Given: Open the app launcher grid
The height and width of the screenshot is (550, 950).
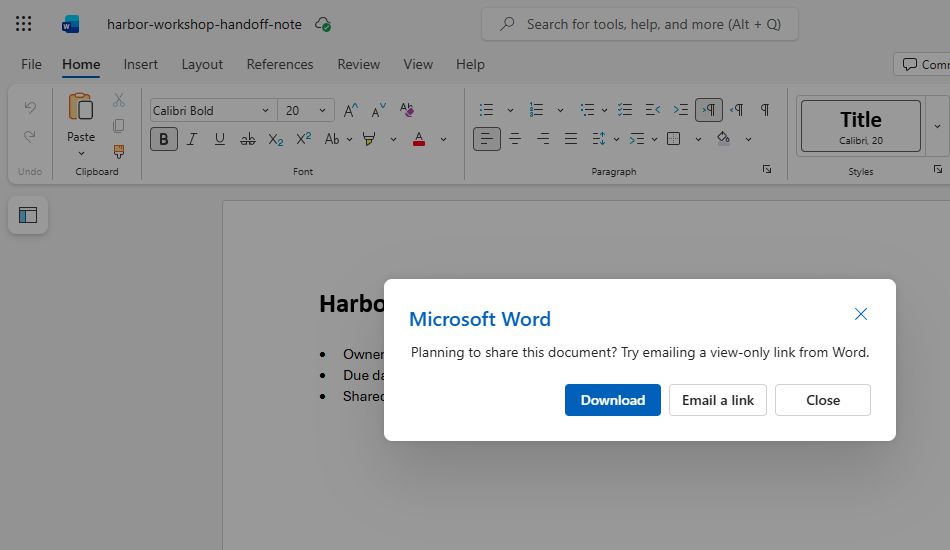Looking at the screenshot, I should [x=23, y=24].
